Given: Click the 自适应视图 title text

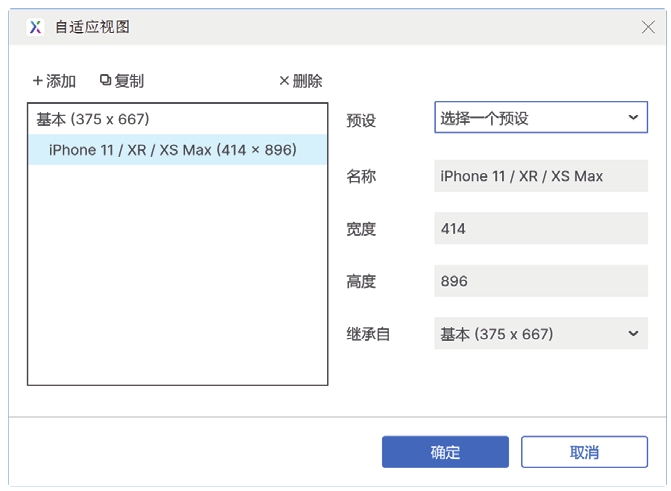Looking at the screenshot, I should point(92,27).
